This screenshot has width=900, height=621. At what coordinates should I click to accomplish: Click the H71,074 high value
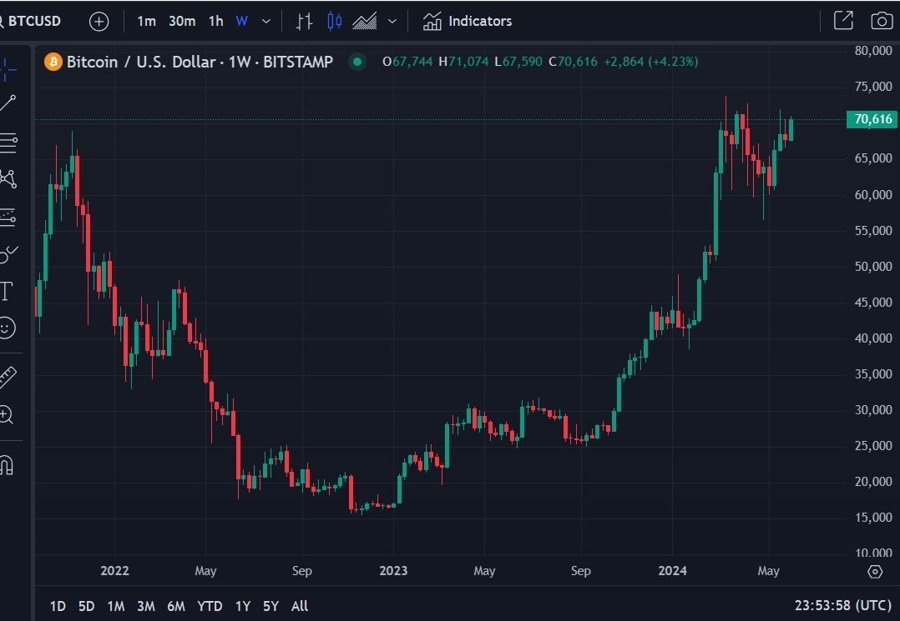point(463,61)
